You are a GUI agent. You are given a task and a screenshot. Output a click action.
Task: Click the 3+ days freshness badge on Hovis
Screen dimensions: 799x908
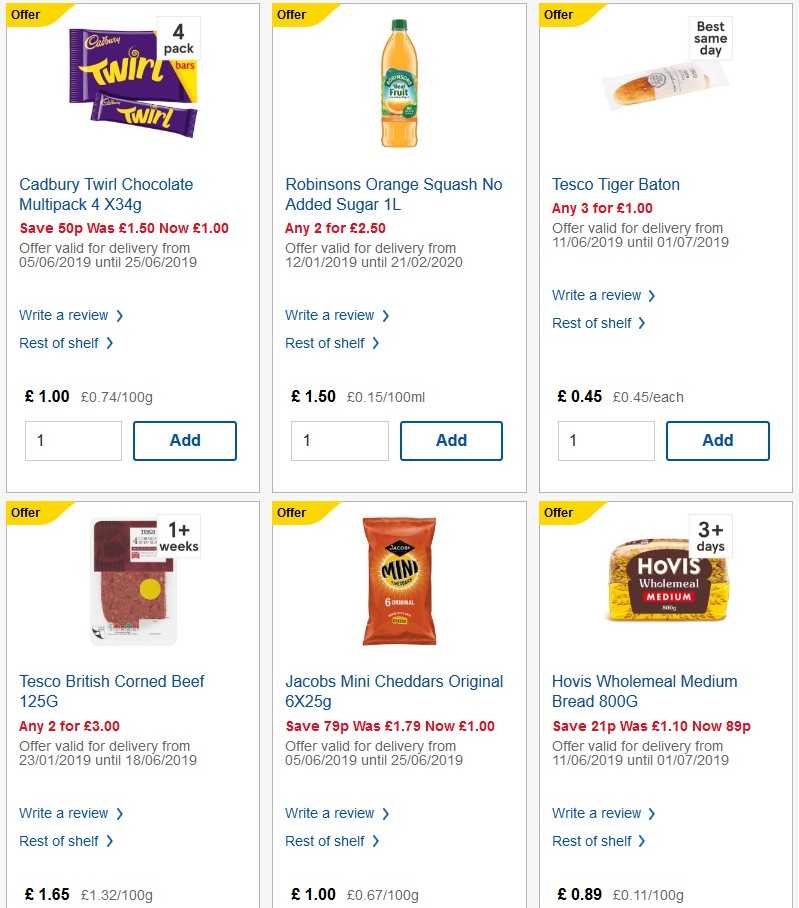point(710,536)
